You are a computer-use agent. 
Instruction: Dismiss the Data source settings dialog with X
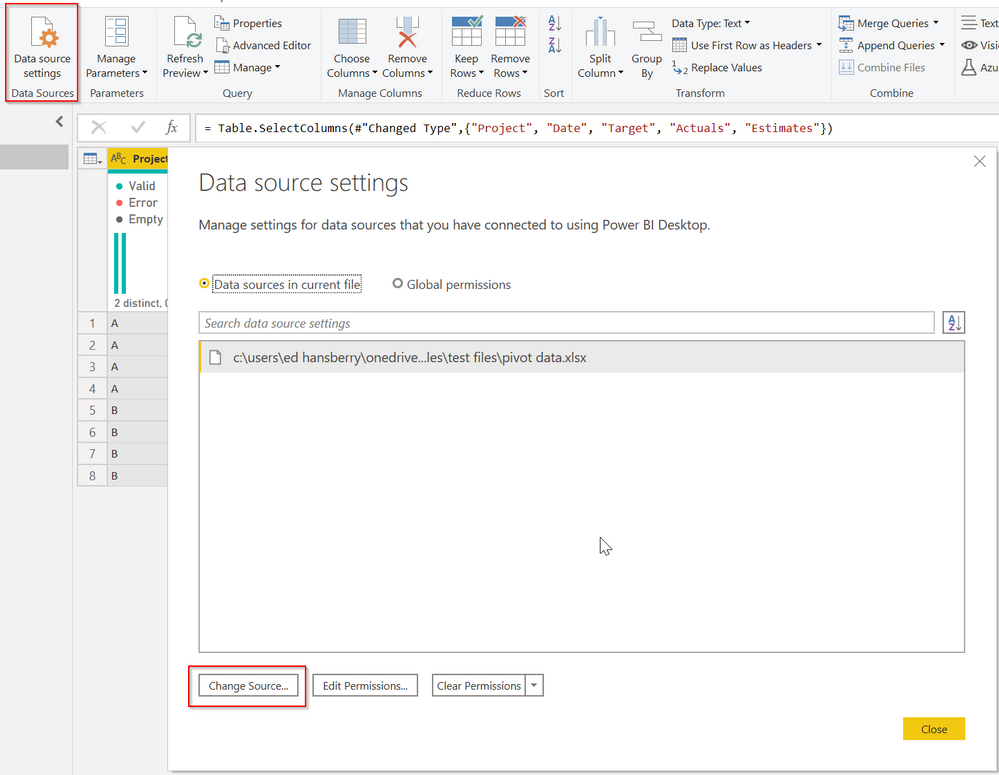979,161
